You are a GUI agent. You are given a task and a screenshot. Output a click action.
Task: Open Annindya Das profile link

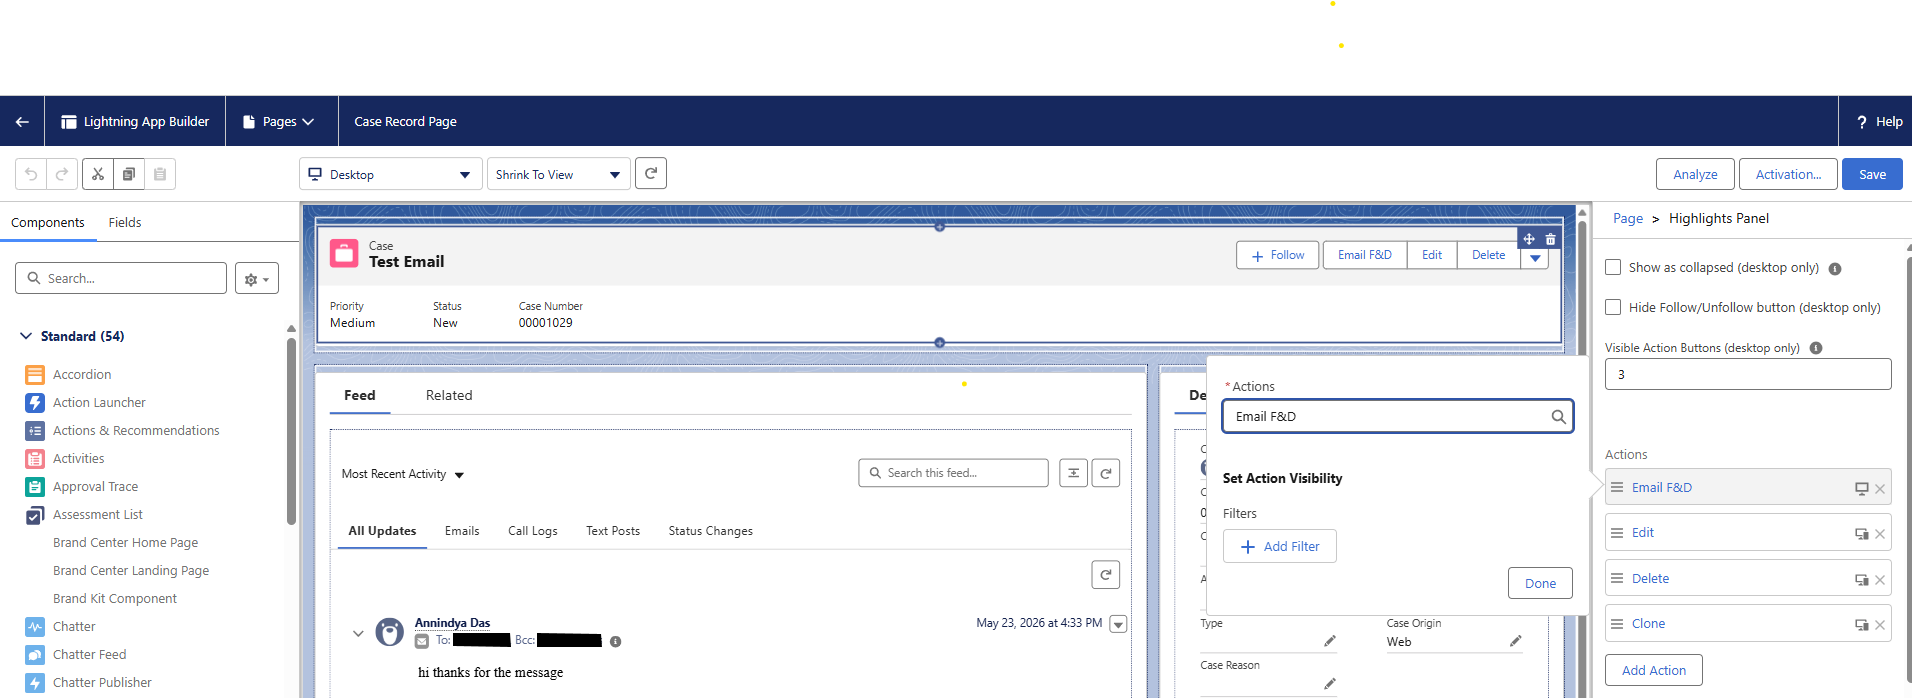point(453,623)
